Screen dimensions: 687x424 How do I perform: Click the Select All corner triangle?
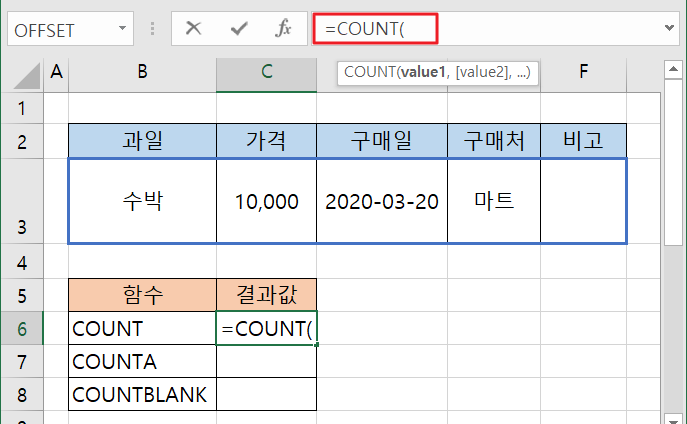click(x=27, y=75)
